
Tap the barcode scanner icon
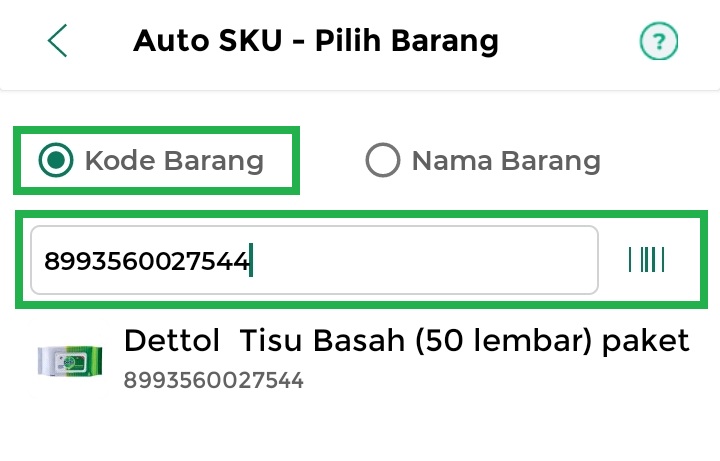[647, 260]
